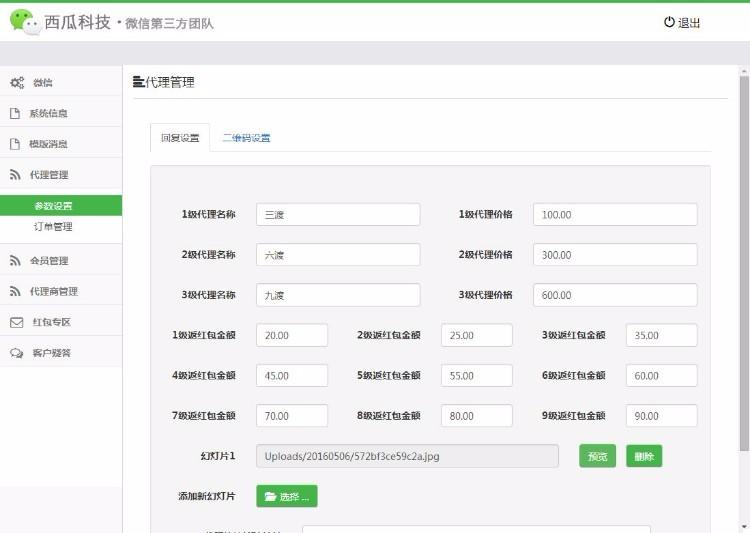
Task: Click the RSS icon beside 代理管理
Action: coord(15,175)
